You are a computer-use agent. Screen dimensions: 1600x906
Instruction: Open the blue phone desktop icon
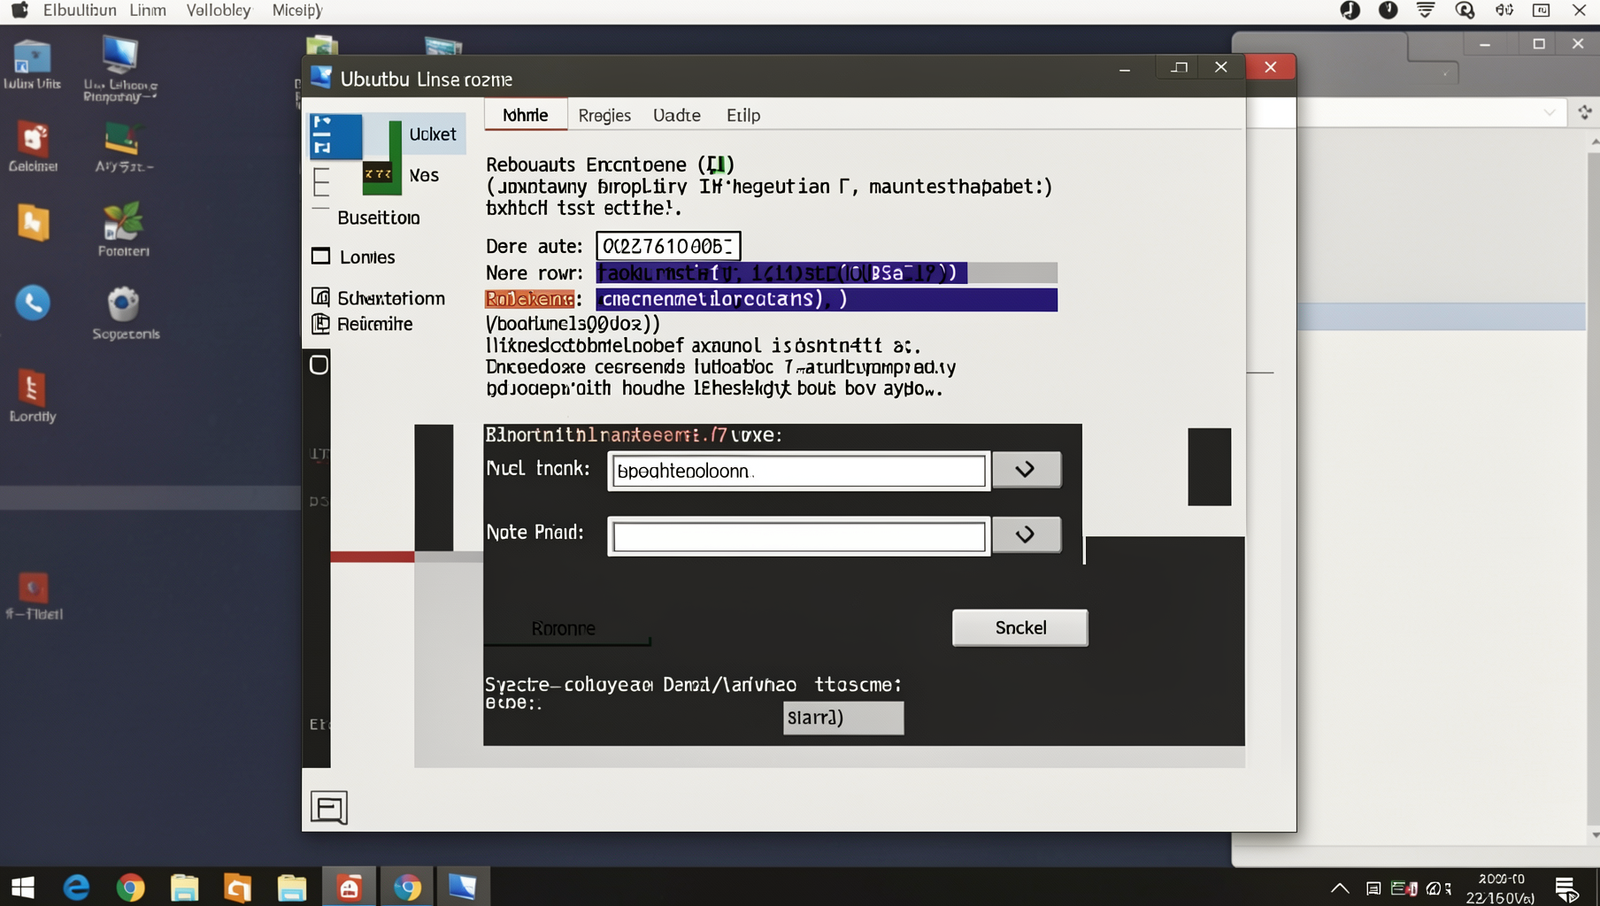(33, 302)
